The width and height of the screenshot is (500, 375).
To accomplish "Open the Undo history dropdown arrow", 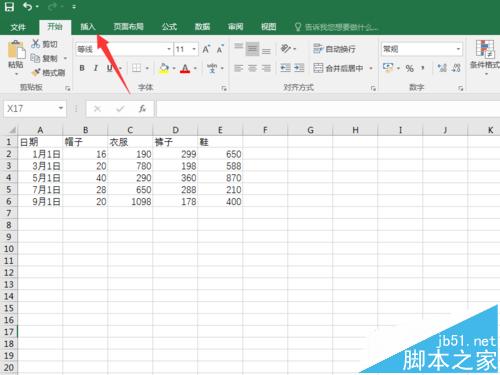I will [x=37, y=7].
